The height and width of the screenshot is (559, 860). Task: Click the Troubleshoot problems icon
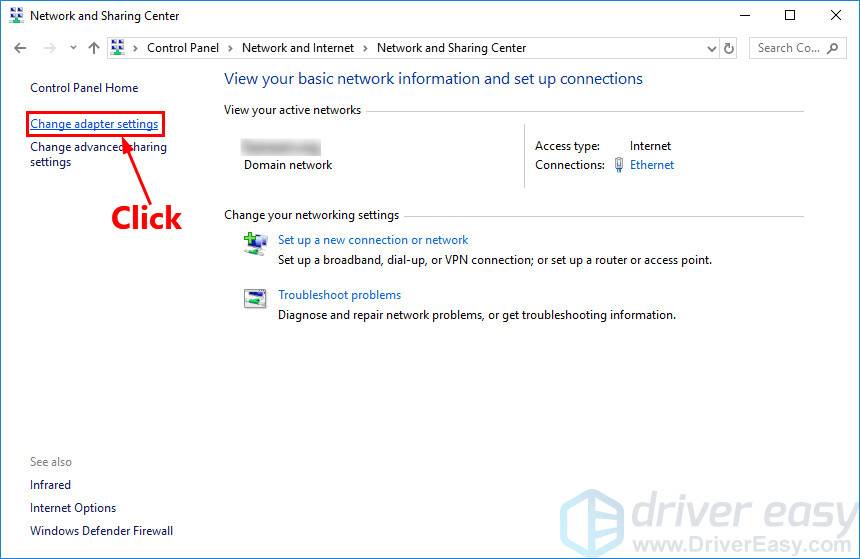click(255, 299)
